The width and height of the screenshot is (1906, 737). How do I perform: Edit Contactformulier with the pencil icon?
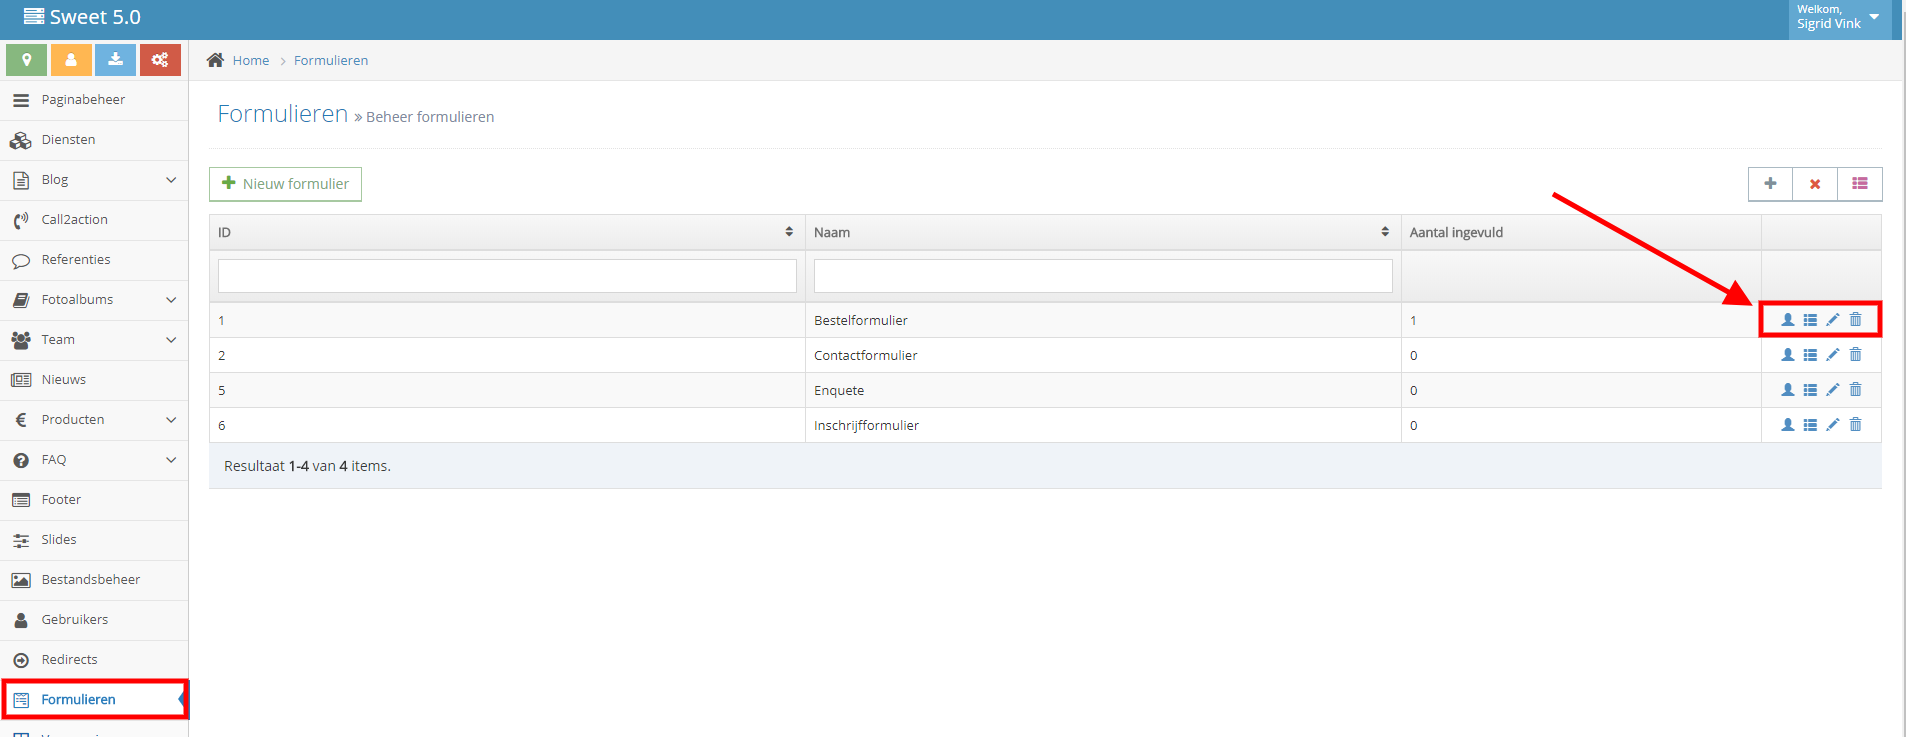(1833, 355)
